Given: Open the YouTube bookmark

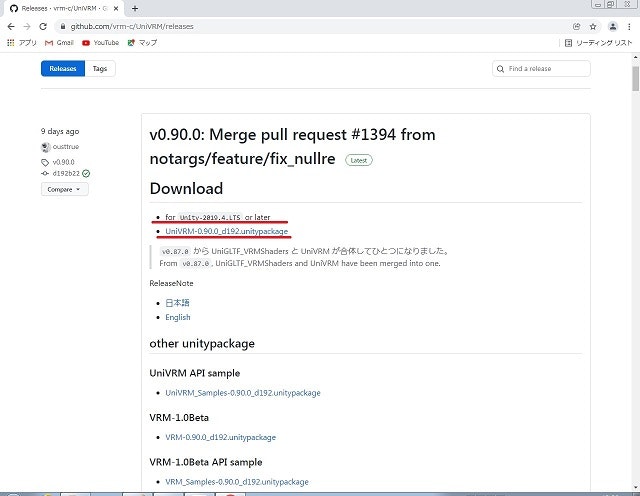Looking at the screenshot, I should 100,42.
